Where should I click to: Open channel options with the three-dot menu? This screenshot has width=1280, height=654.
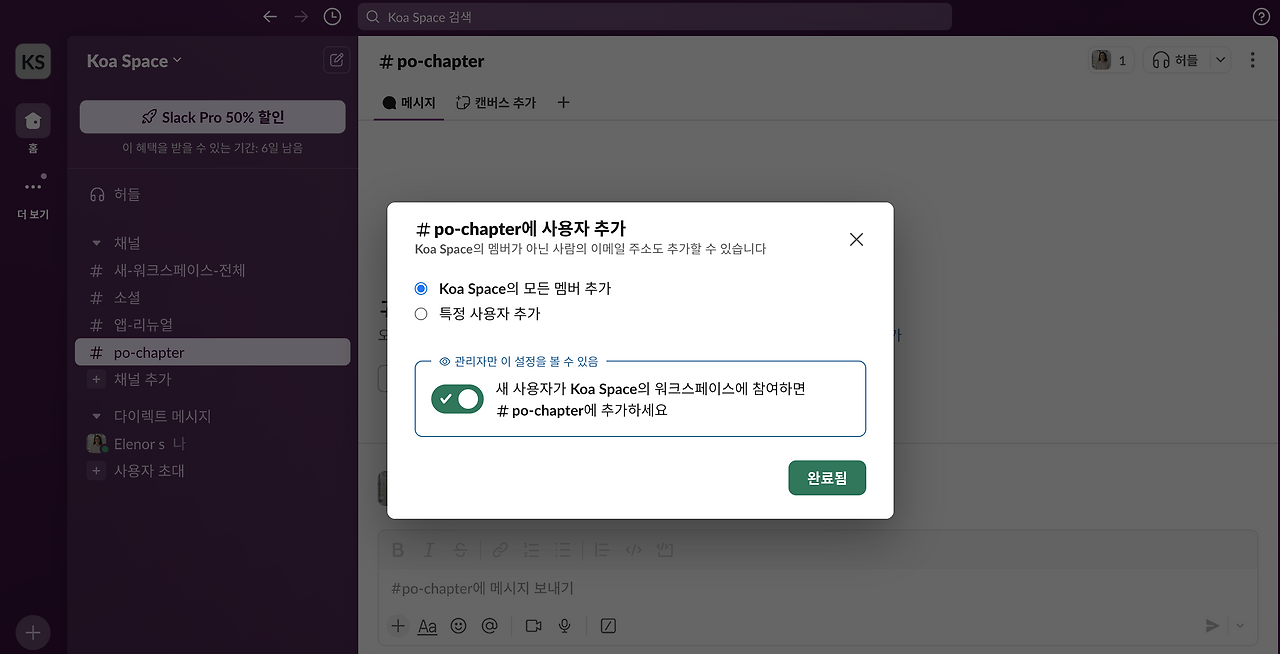[x=1252, y=60]
